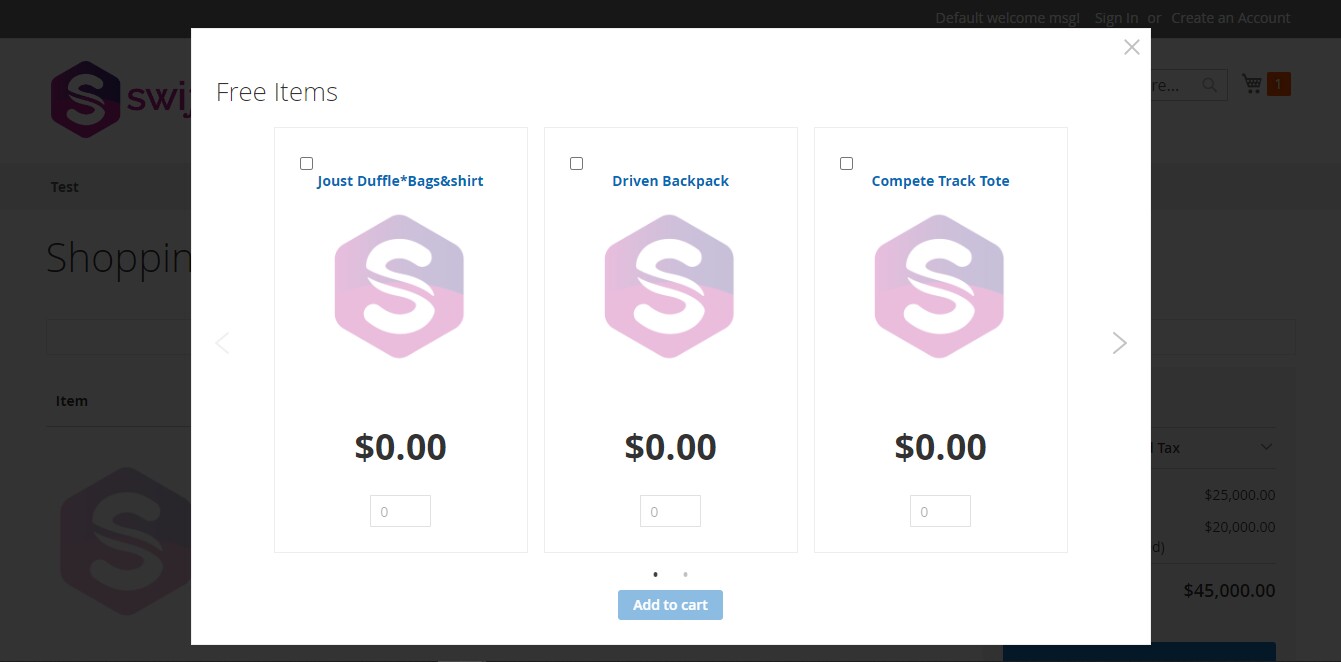Screen dimensions: 1341x662
Task: Select the second carousel pagination dot
Action: [685, 574]
